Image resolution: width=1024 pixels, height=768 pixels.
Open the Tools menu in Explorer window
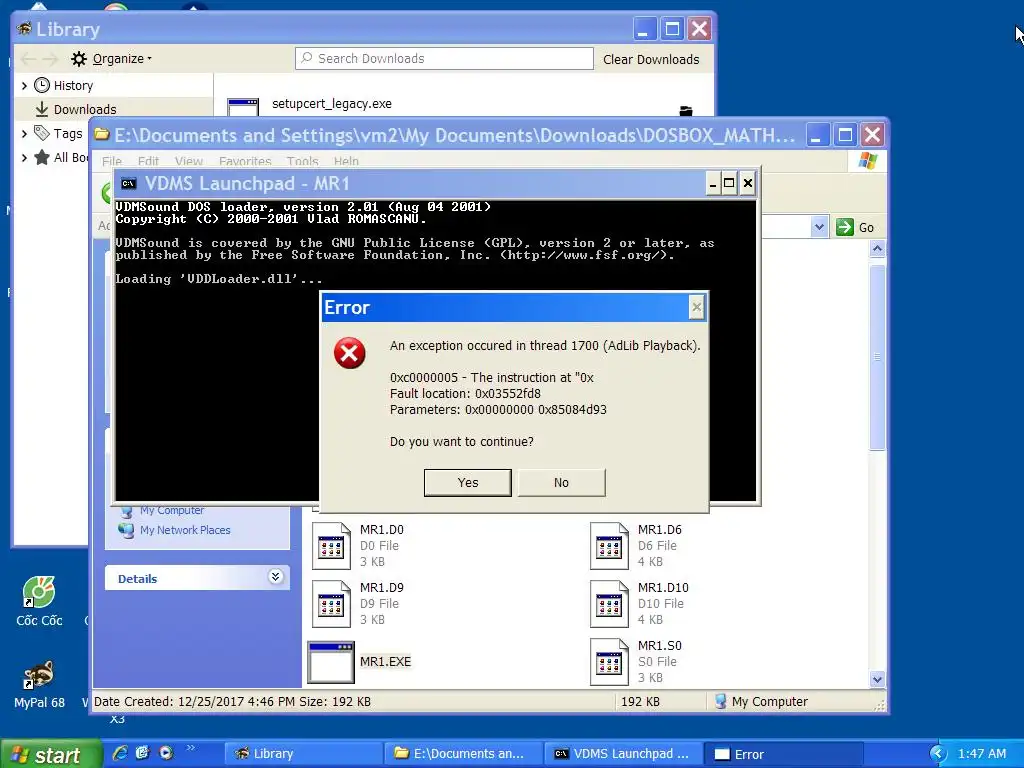[x=302, y=161]
